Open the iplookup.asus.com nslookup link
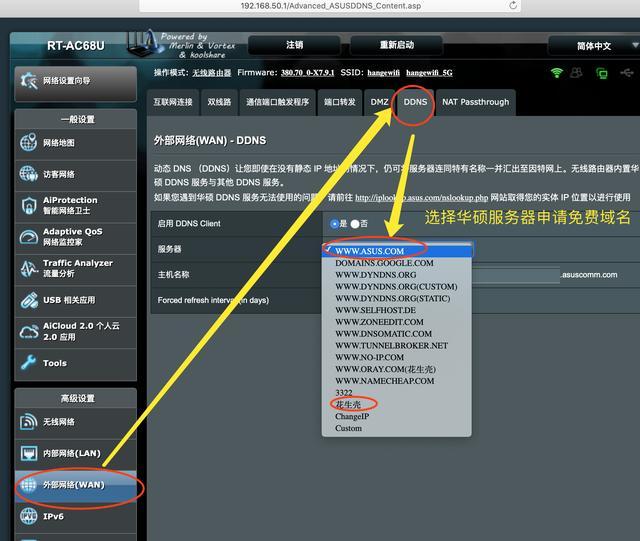The height and width of the screenshot is (541, 640). 421,198
